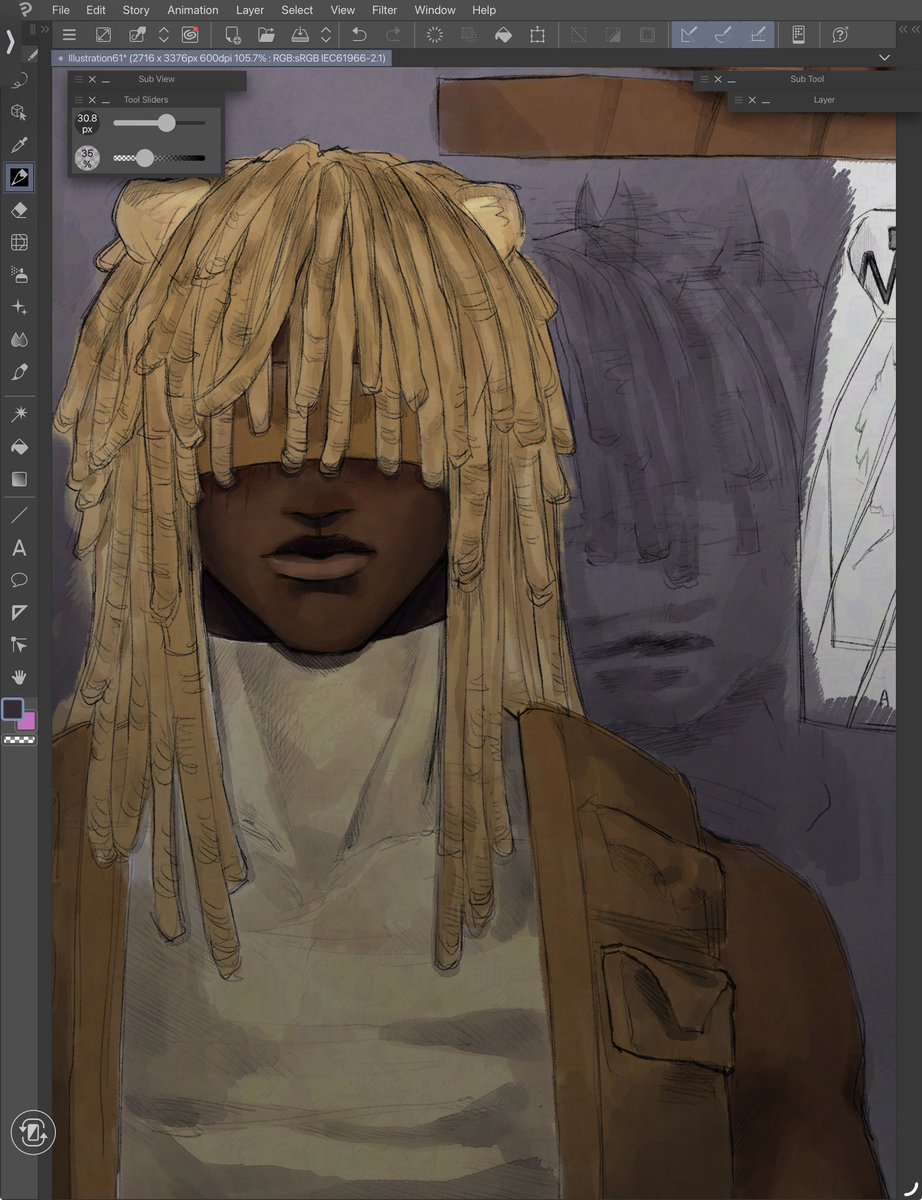The width and height of the screenshot is (922, 1200).
Task: Select the transparent color checker strip
Action: tap(18, 741)
